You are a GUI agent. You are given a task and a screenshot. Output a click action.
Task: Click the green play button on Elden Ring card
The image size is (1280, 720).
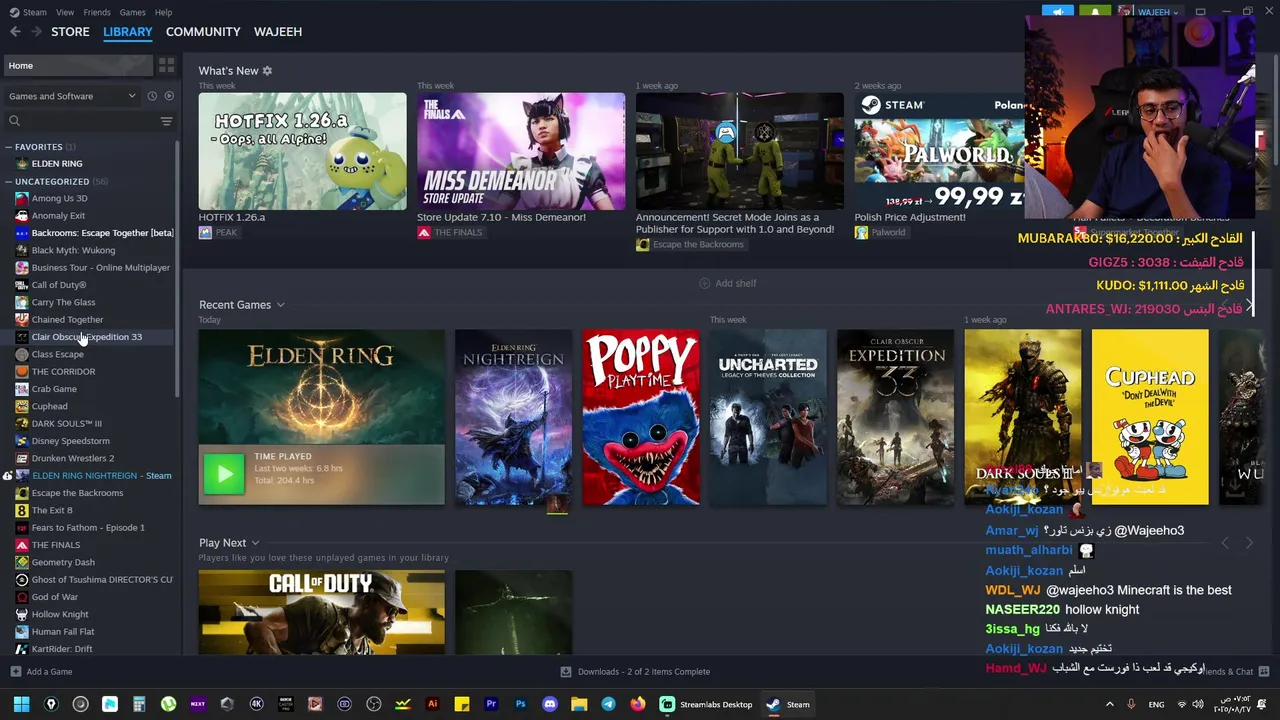pyautogui.click(x=224, y=474)
